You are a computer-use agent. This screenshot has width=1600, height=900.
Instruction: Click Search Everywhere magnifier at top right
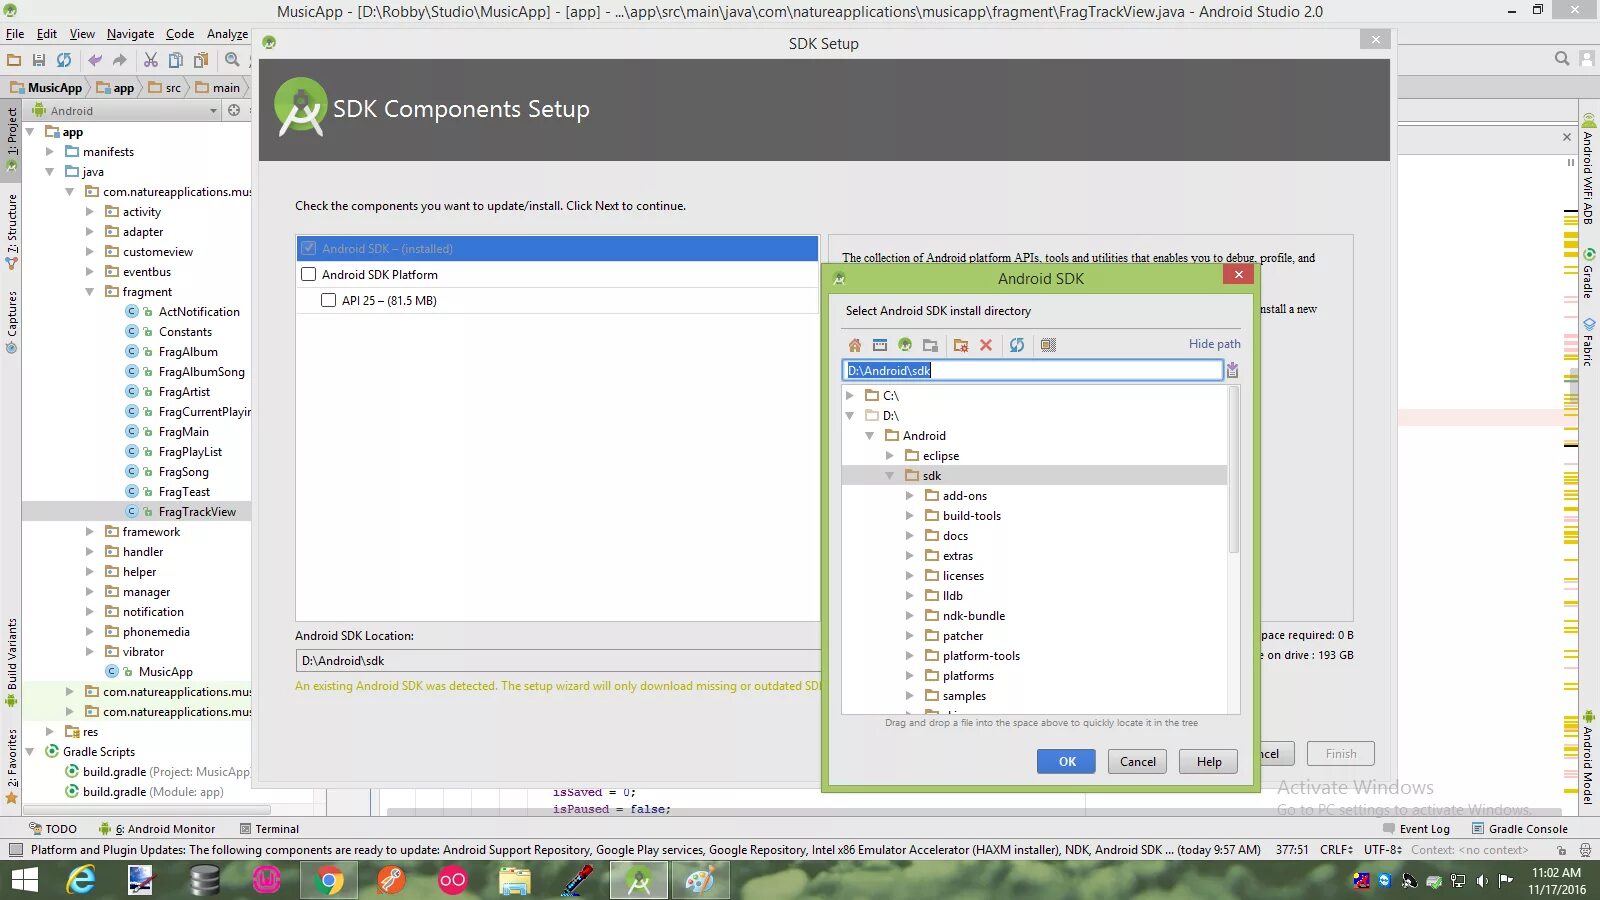click(x=1561, y=59)
